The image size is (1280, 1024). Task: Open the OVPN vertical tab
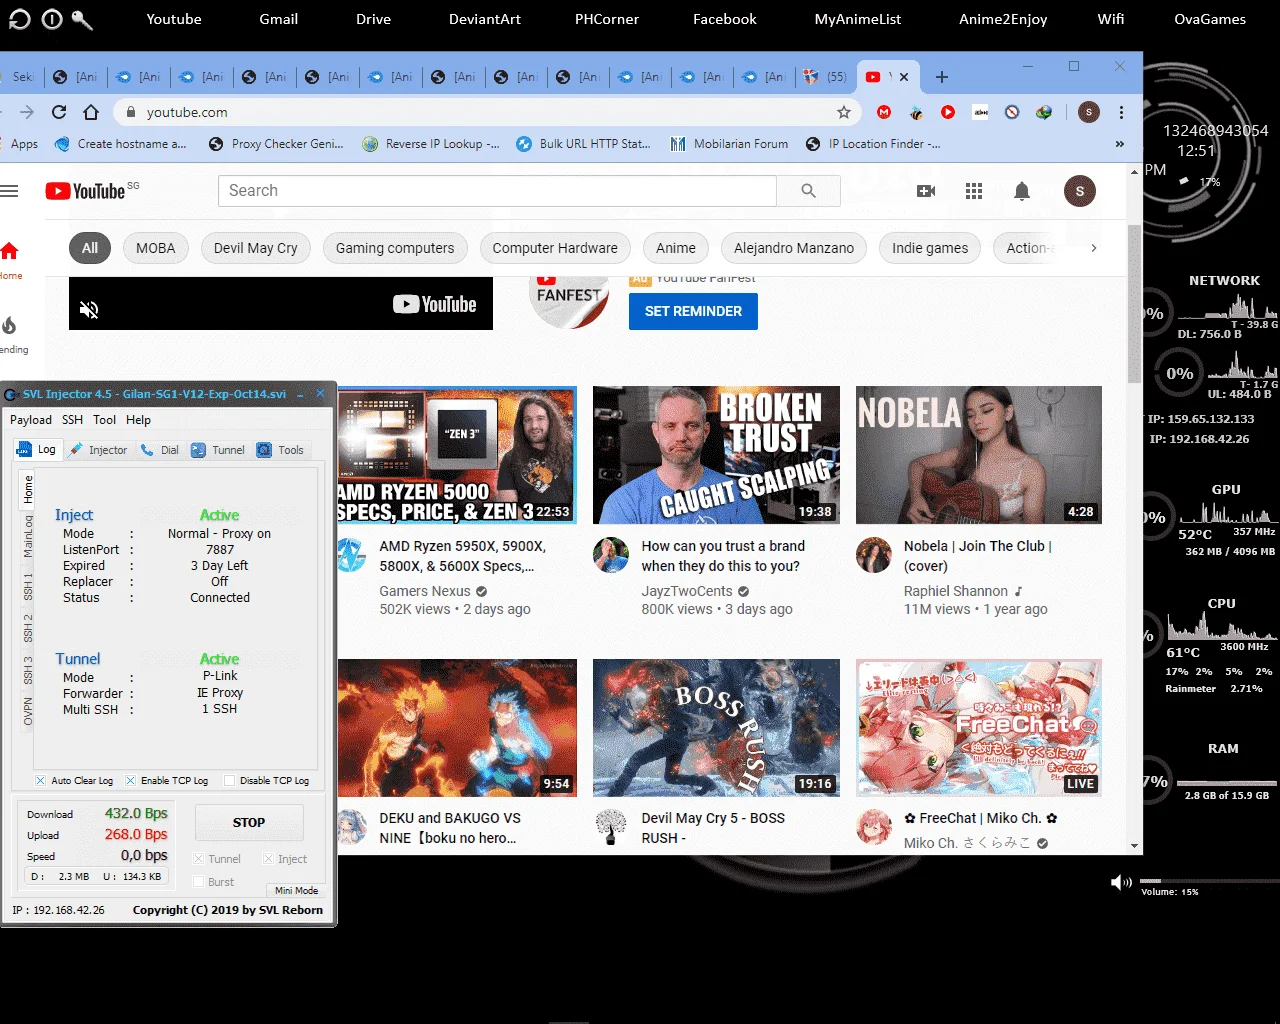pyautogui.click(x=28, y=711)
